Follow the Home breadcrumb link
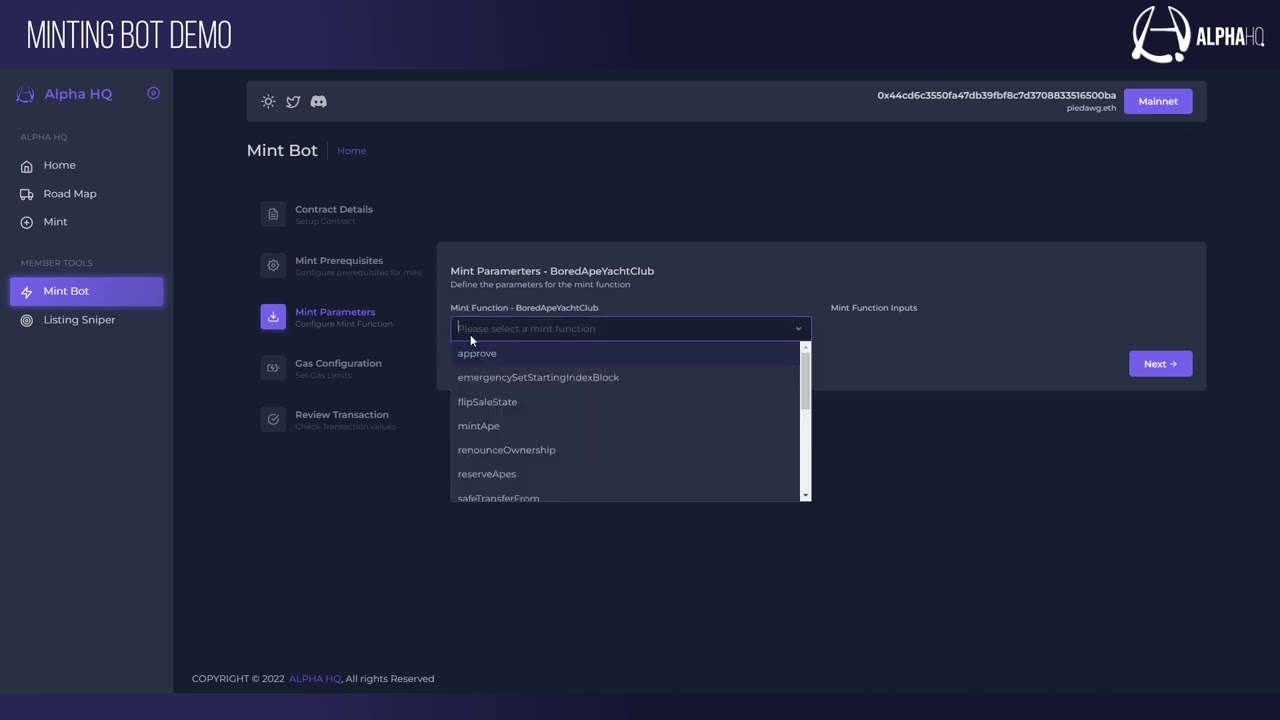 click(351, 151)
